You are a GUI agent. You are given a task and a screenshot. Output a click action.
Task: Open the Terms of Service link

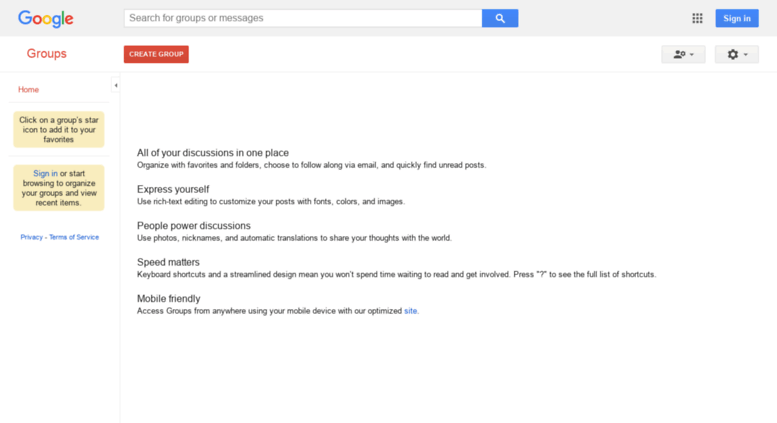click(x=74, y=237)
